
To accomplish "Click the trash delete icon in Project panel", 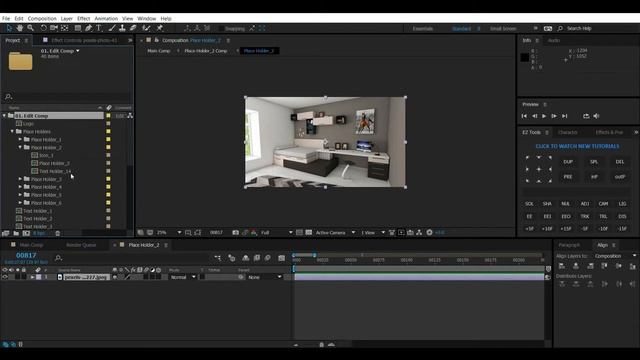I will tap(58, 233).
